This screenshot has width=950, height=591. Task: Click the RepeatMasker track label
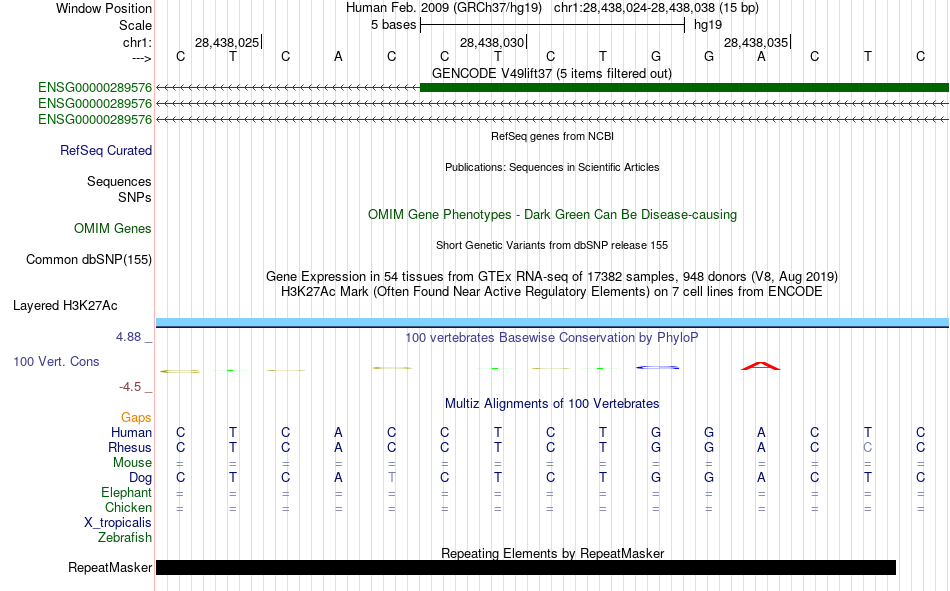pyautogui.click(x=110, y=568)
